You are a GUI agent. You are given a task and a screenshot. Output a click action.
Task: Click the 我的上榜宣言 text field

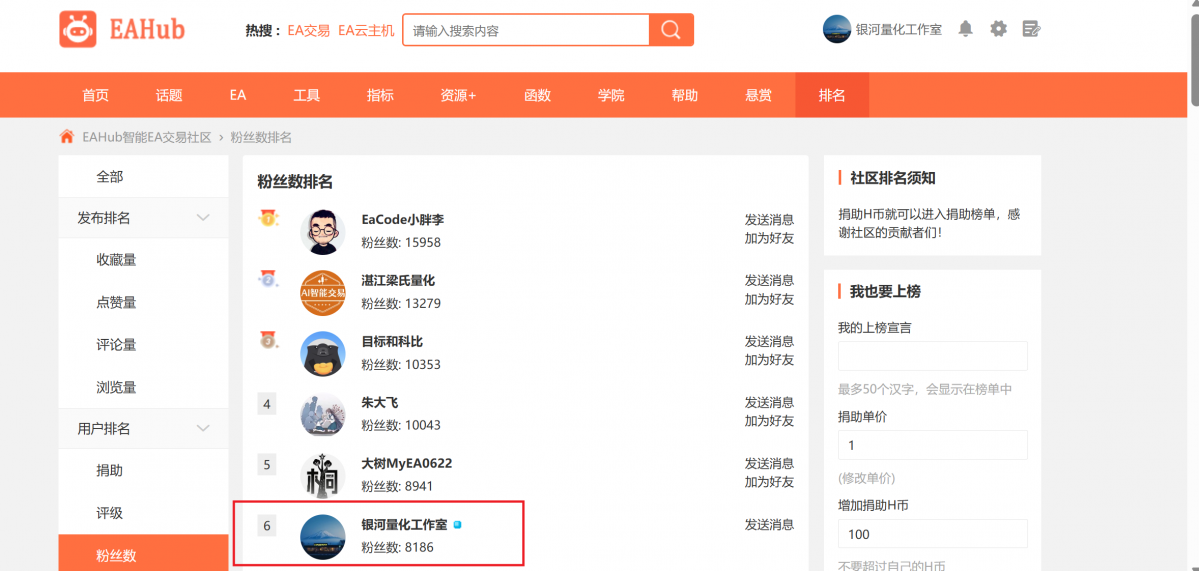point(933,356)
